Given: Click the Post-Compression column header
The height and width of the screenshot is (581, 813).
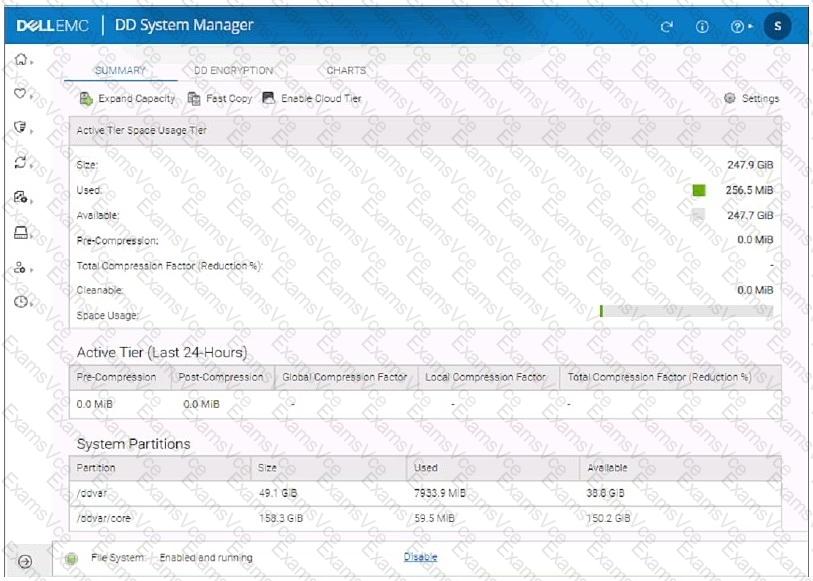Looking at the screenshot, I should coord(221,377).
